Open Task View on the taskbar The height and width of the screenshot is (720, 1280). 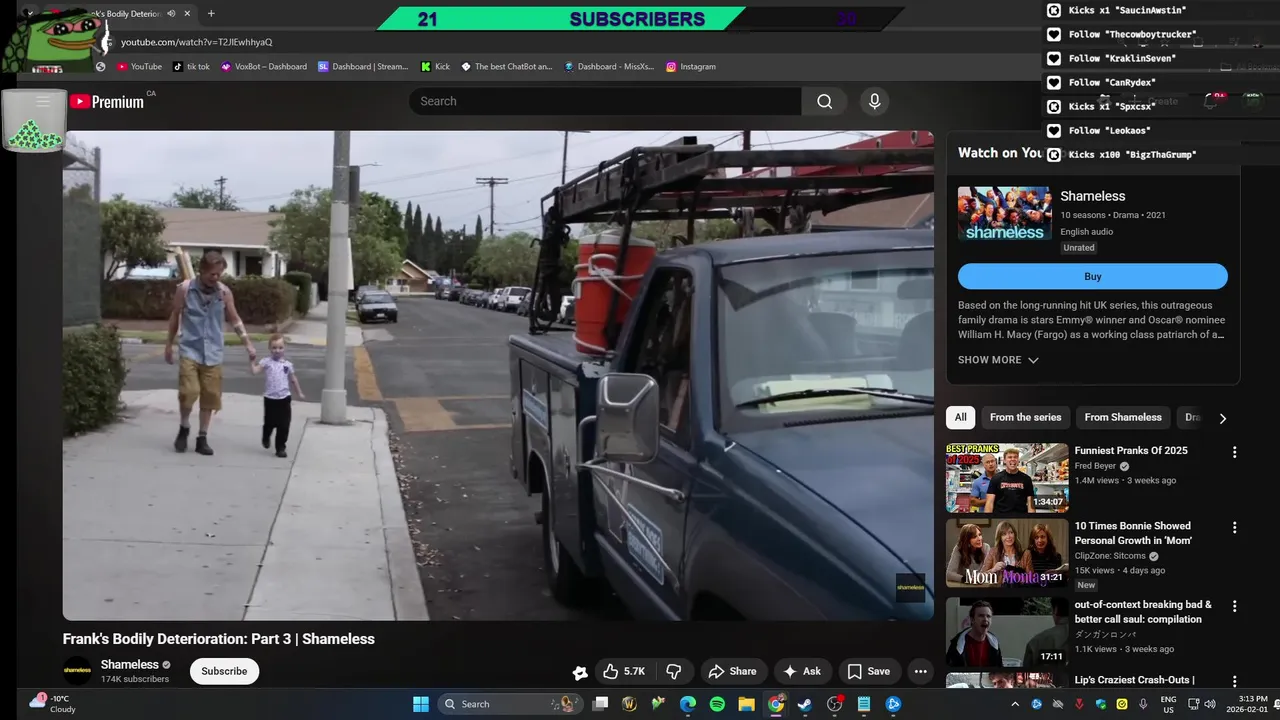(600, 704)
